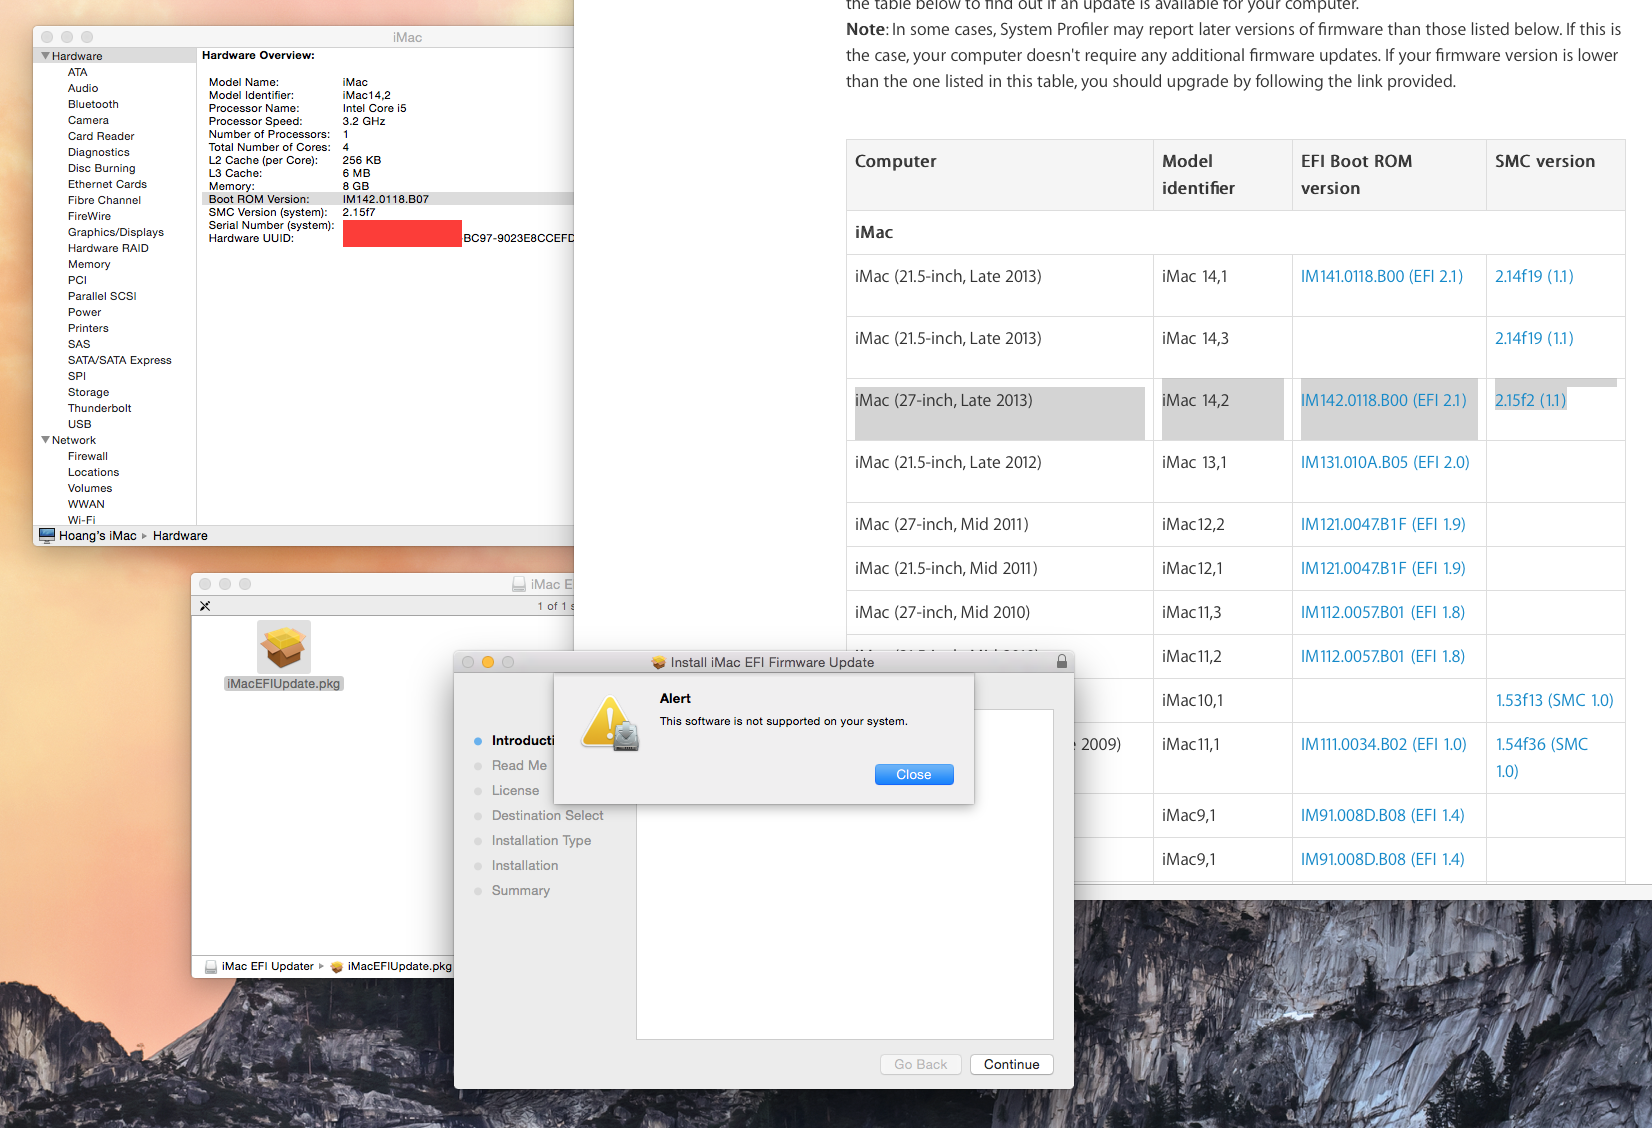Select the iMacEFIUpdate.pkg package icon
The width and height of the screenshot is (1652, 1128).
[284, 646]
